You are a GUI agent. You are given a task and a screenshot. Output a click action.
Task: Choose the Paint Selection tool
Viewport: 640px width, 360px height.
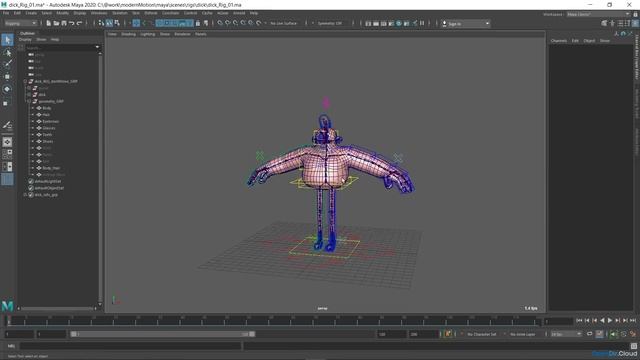coord(7,64)
